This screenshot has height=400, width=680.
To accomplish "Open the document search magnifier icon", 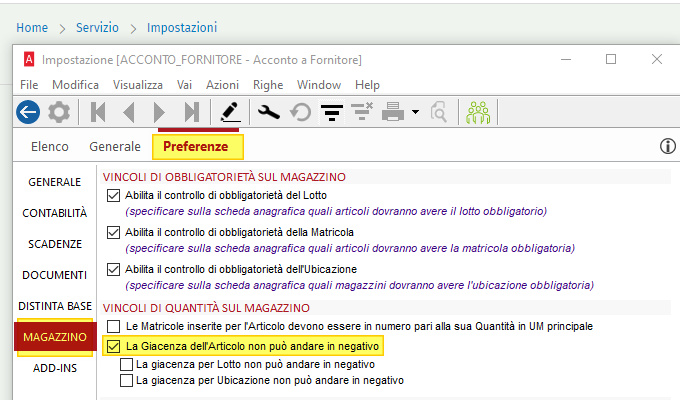I will pos(439,112).
